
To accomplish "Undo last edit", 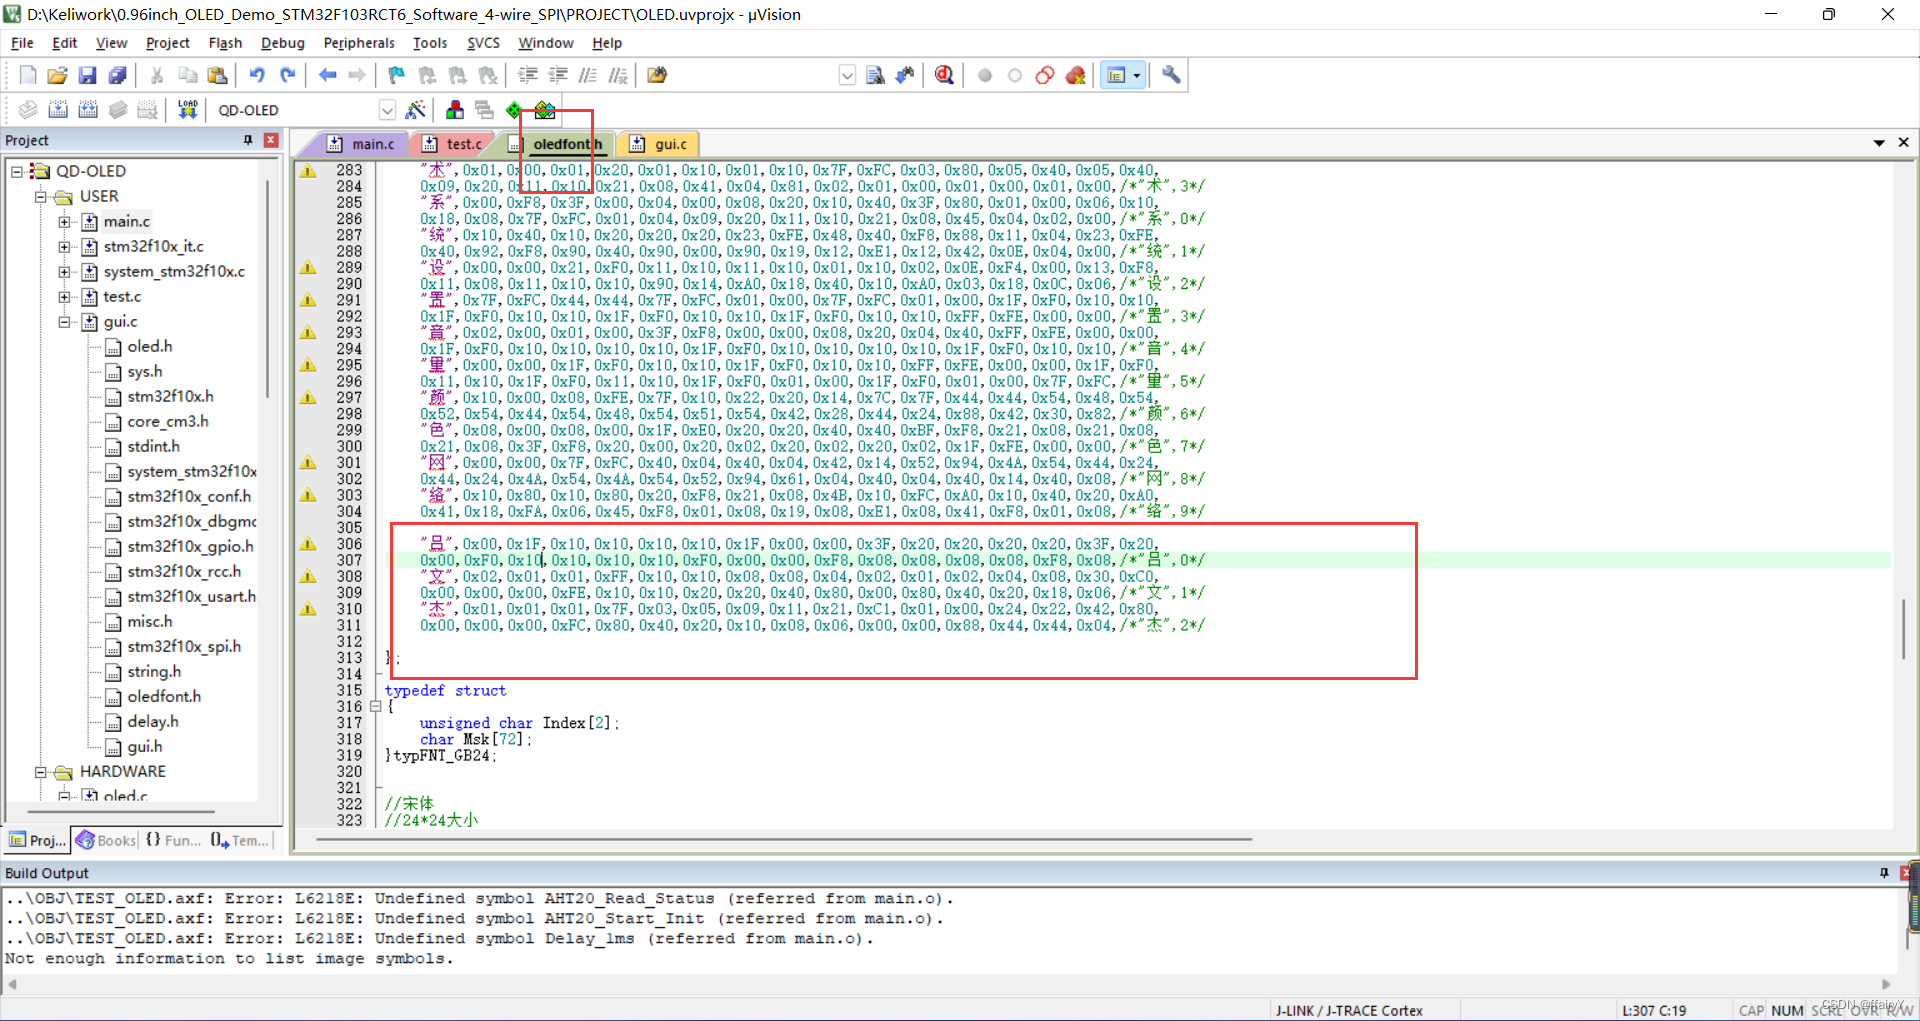I will (257, 75).
